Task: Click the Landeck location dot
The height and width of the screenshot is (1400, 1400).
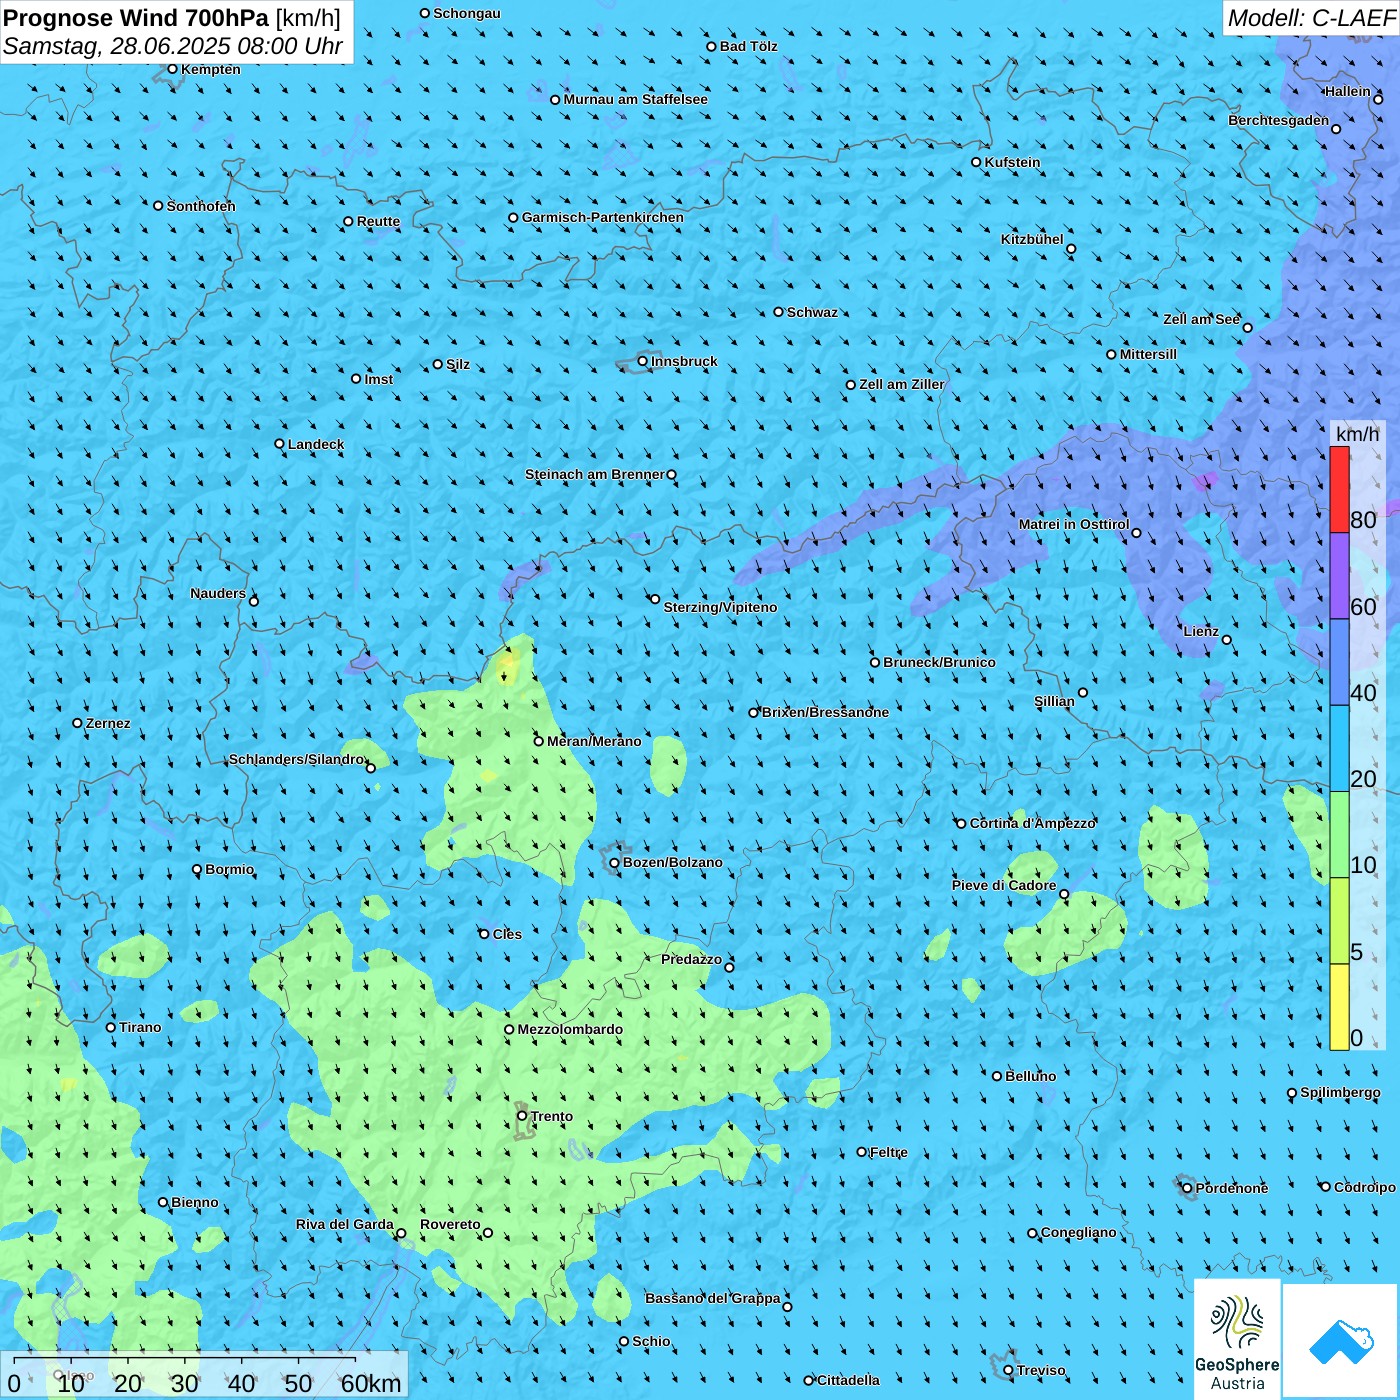Action: [x=280, y=444]
